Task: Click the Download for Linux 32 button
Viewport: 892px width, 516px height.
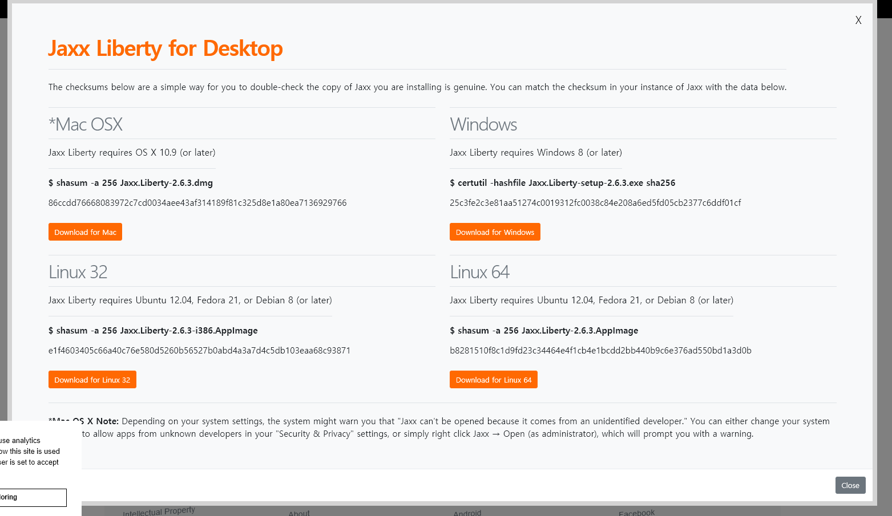Action: point(92,379)
